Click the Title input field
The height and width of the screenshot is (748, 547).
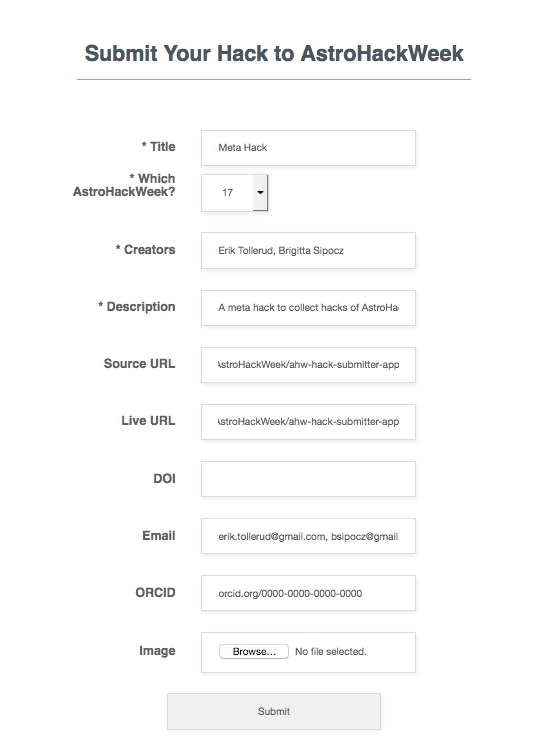(308, 148)
